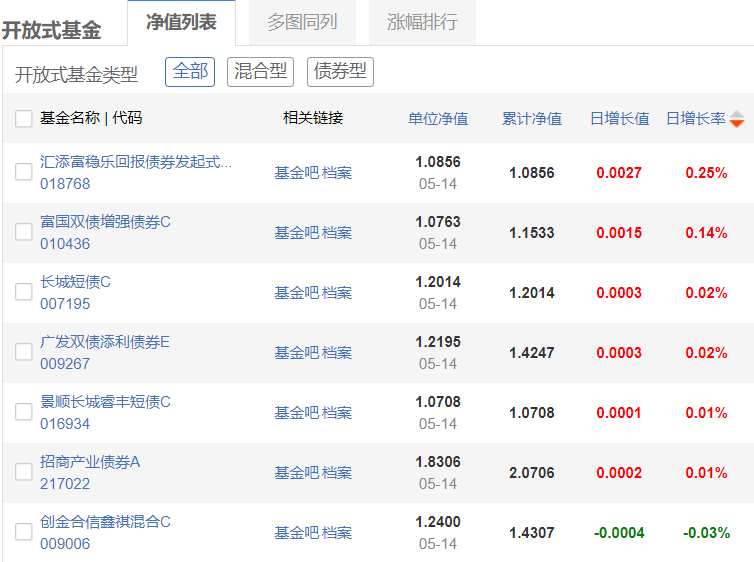Tick the checkbox for 广发双债添利债券E

[24, 352]
